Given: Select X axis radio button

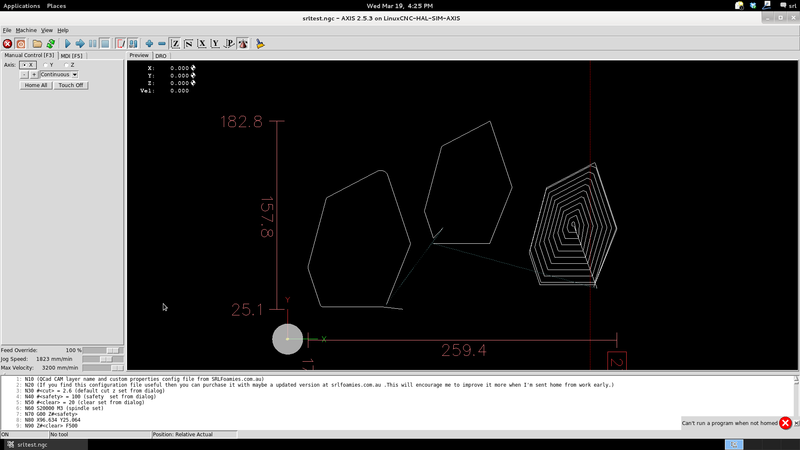Looking at the screenshot, I should click(28, 65).
